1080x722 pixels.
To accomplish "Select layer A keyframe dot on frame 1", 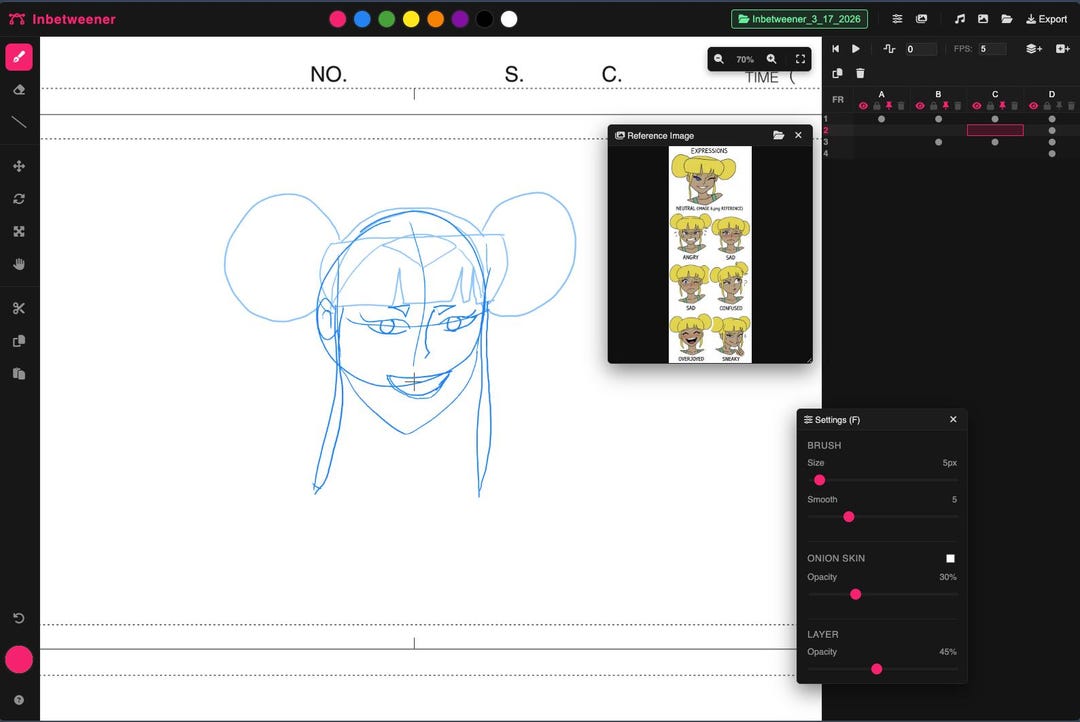I will click(x=882, y=119).
